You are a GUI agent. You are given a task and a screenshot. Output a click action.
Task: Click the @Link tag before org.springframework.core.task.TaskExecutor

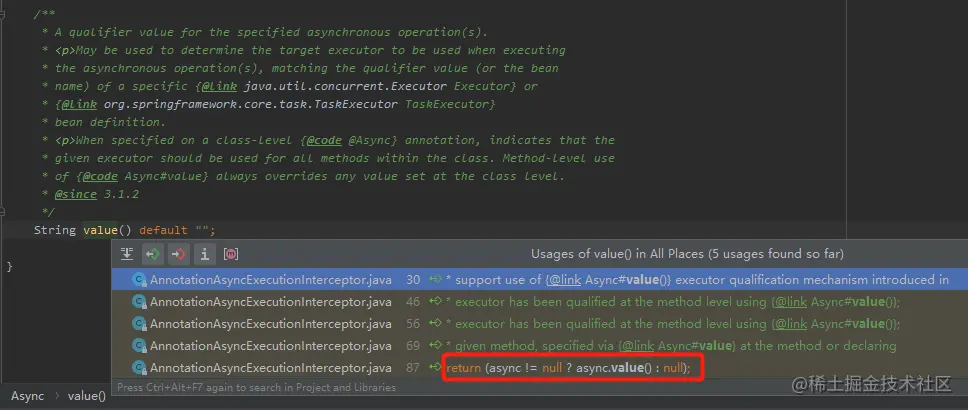pyautogui.click(x=79, y=104)
